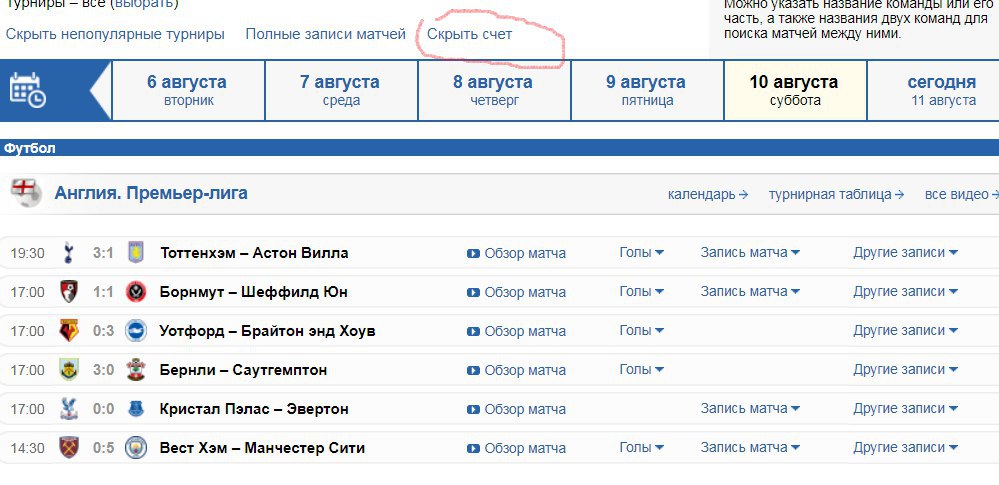Click the England flag league icon
Screen dimensions: 999x485
26,193
